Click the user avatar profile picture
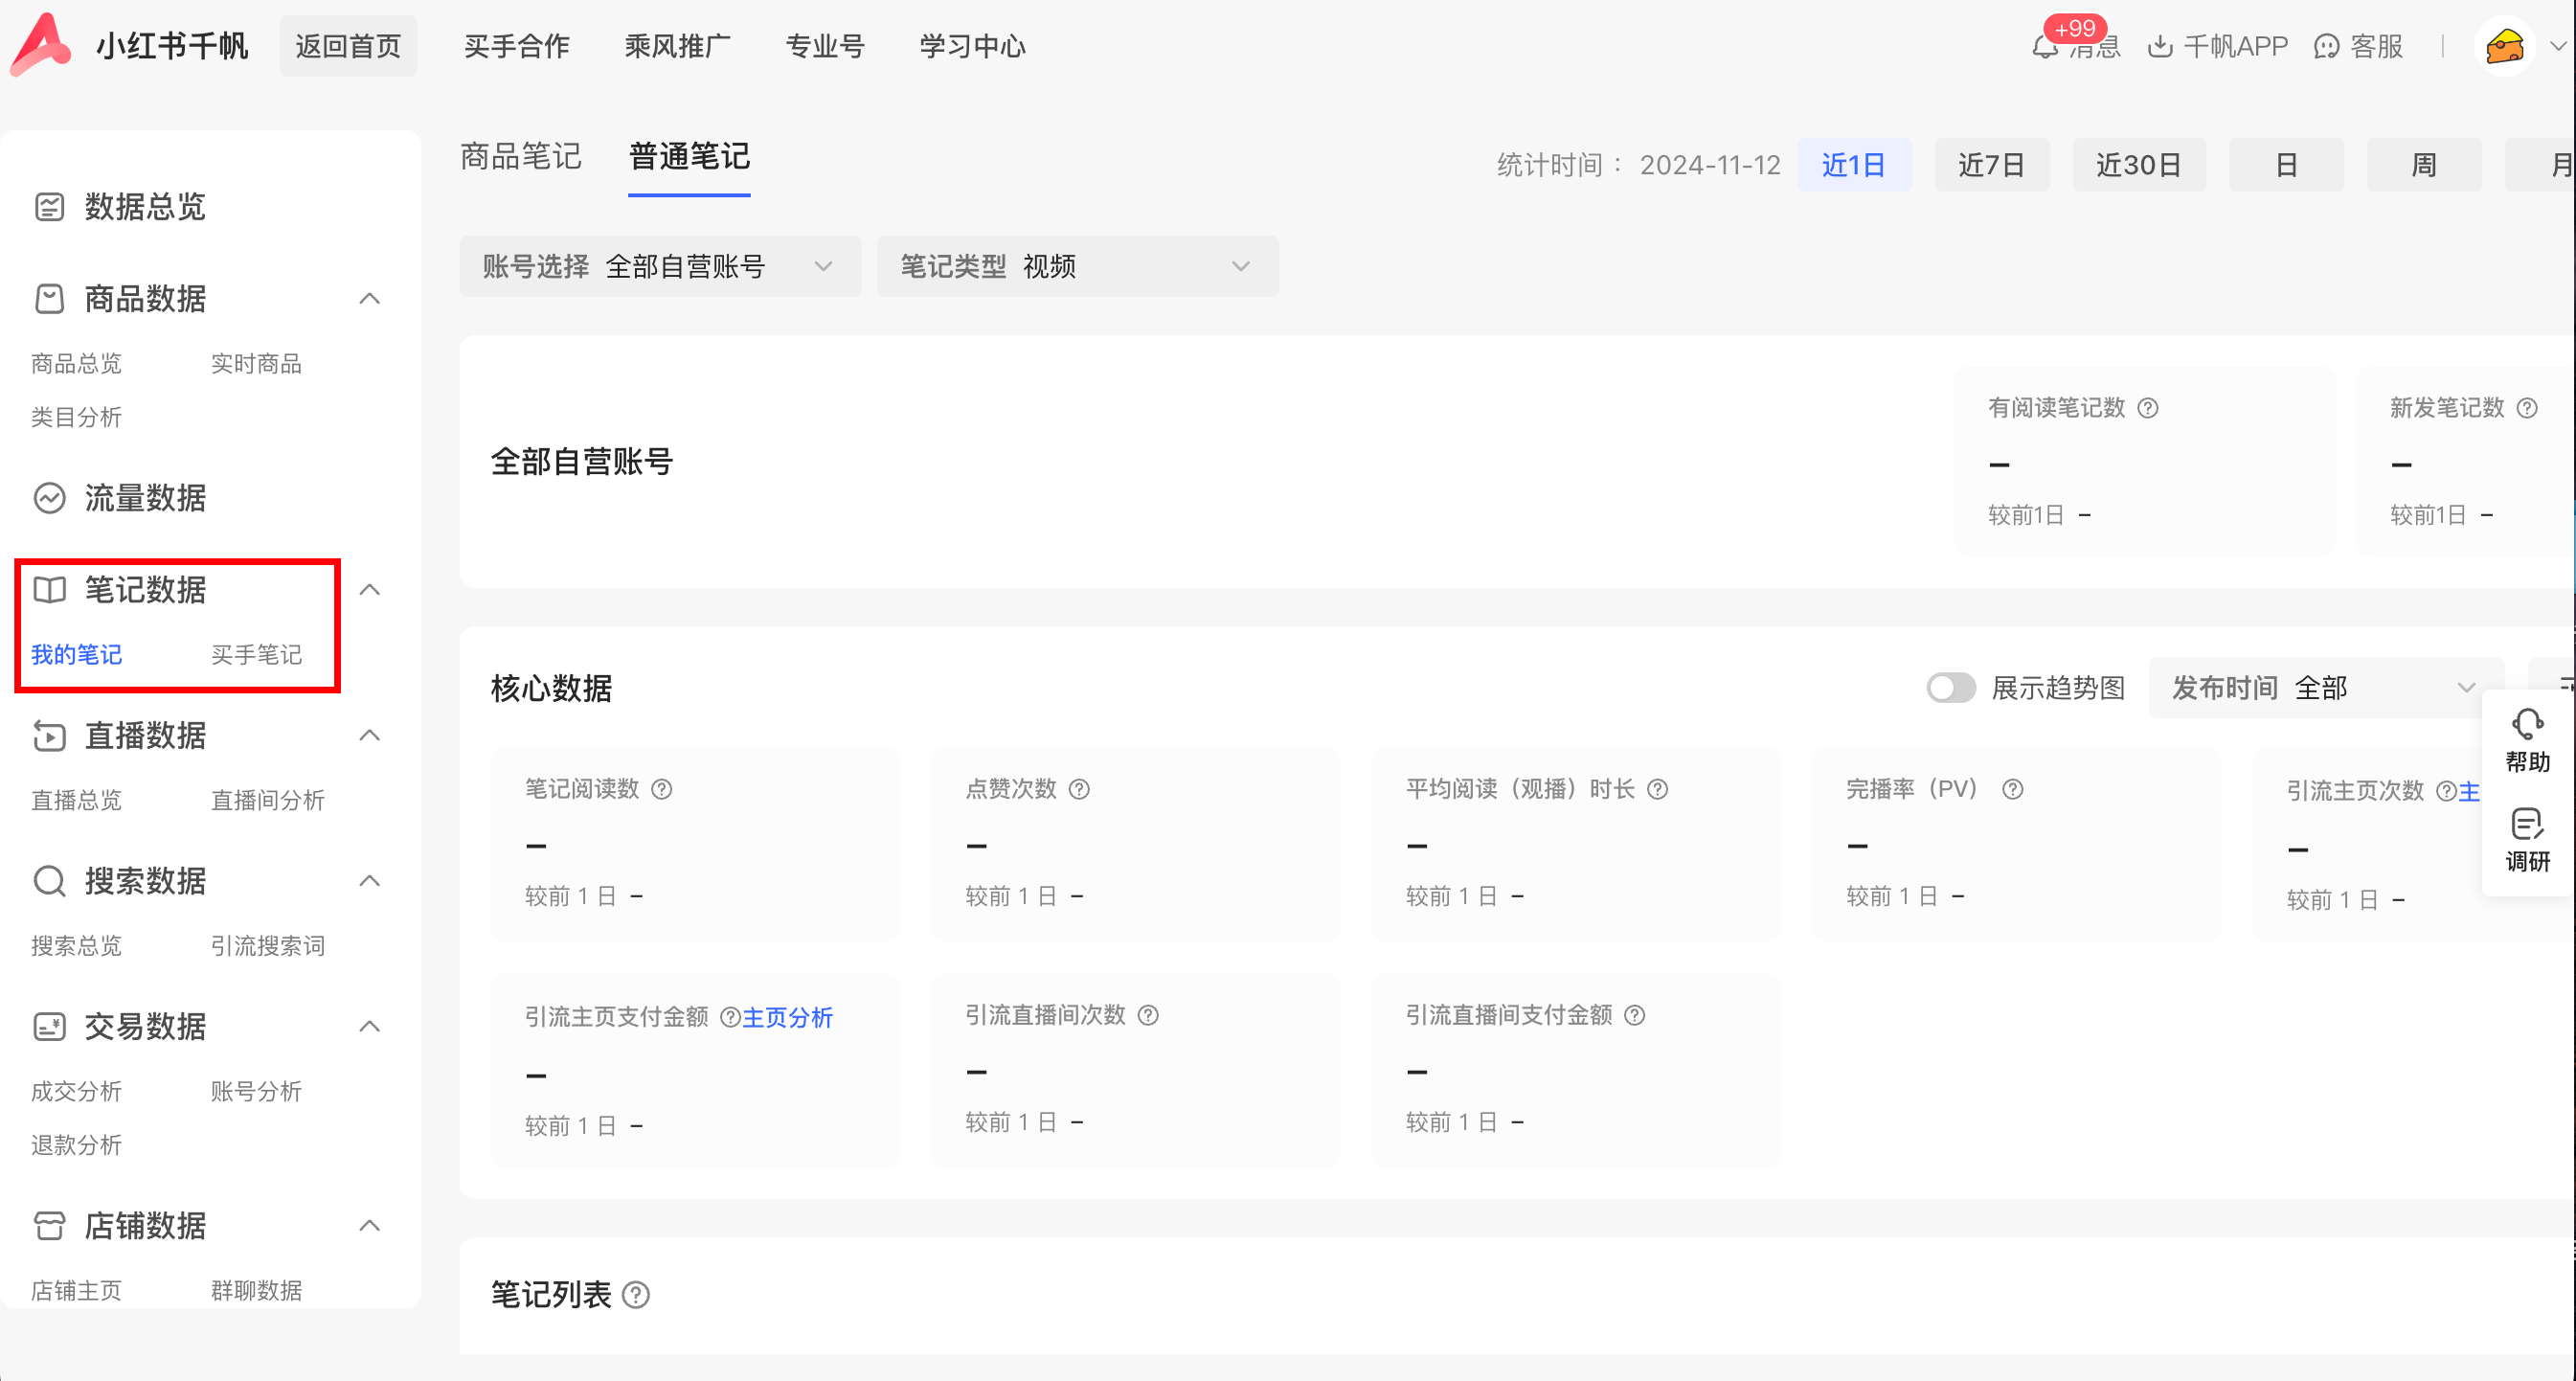 click(2504, 47)
